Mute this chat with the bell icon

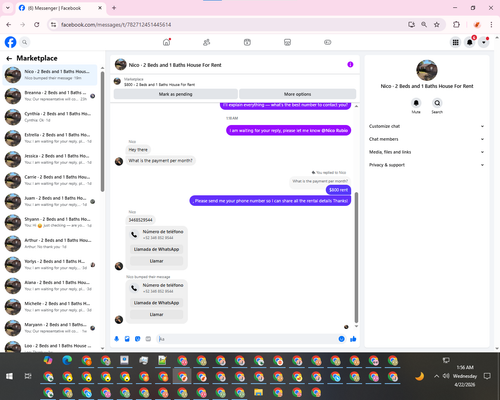click(416, 103)
